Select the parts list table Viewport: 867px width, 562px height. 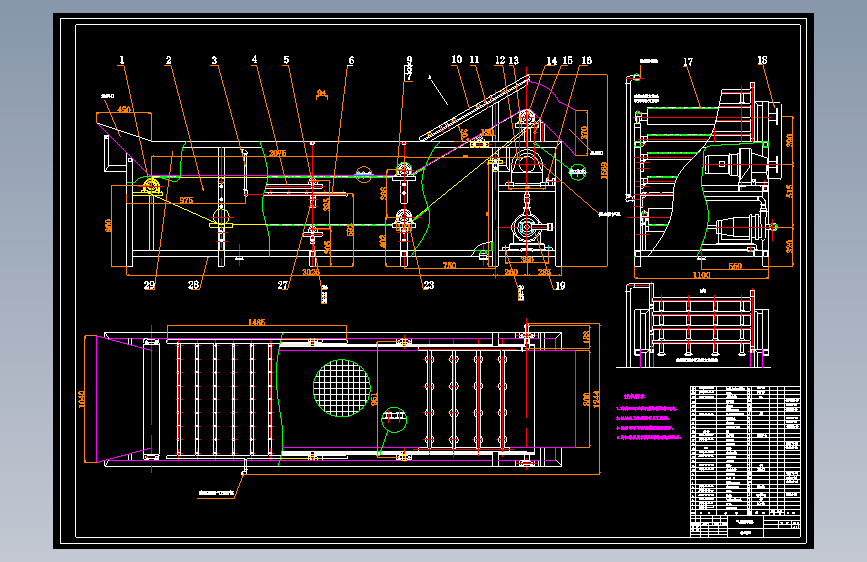pos(745,451)
